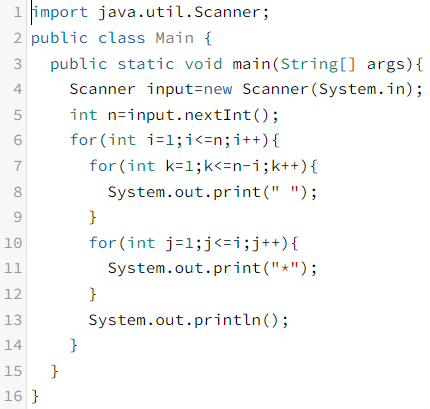
Task: Click line number 8 in the gutter
Action: point(18,192)
